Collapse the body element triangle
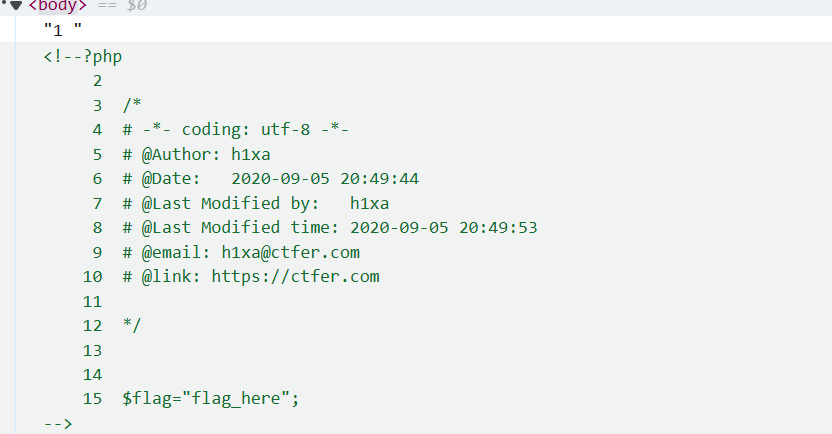This screenshot has height=434, width=832. (x=16, y=6)
